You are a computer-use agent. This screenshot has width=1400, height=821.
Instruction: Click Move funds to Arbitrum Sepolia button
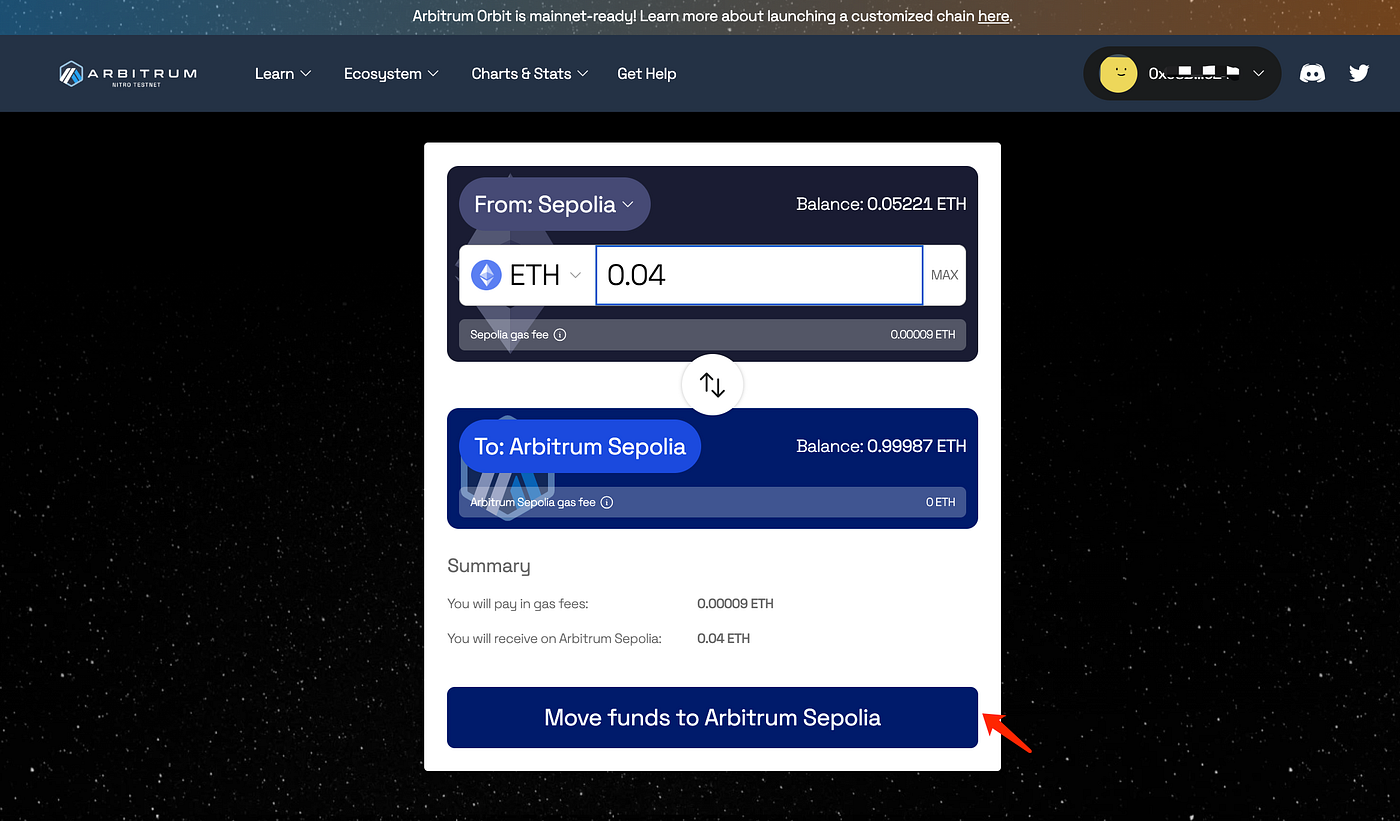click(712, 717)
